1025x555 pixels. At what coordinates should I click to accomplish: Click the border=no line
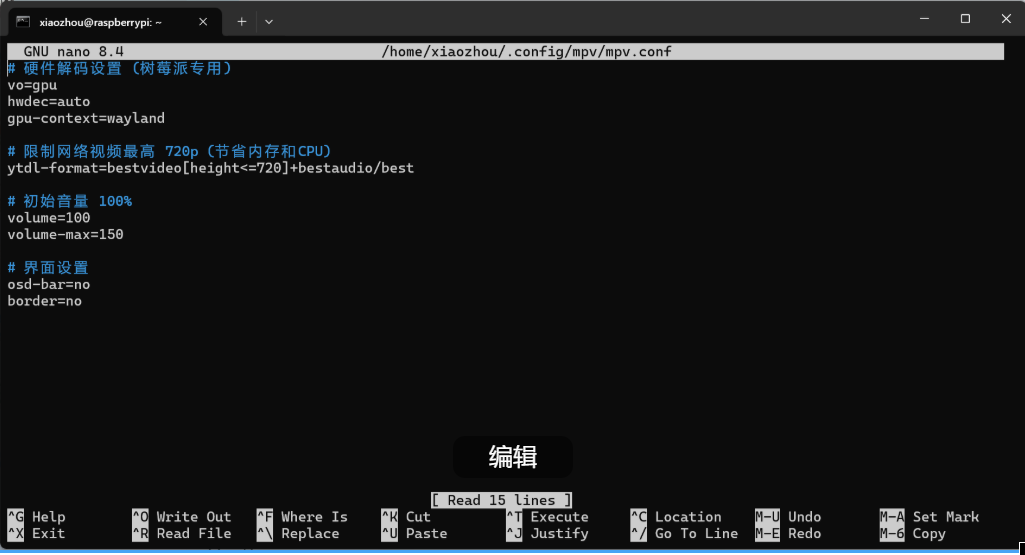pyautogui.click(x=44, y=301)
